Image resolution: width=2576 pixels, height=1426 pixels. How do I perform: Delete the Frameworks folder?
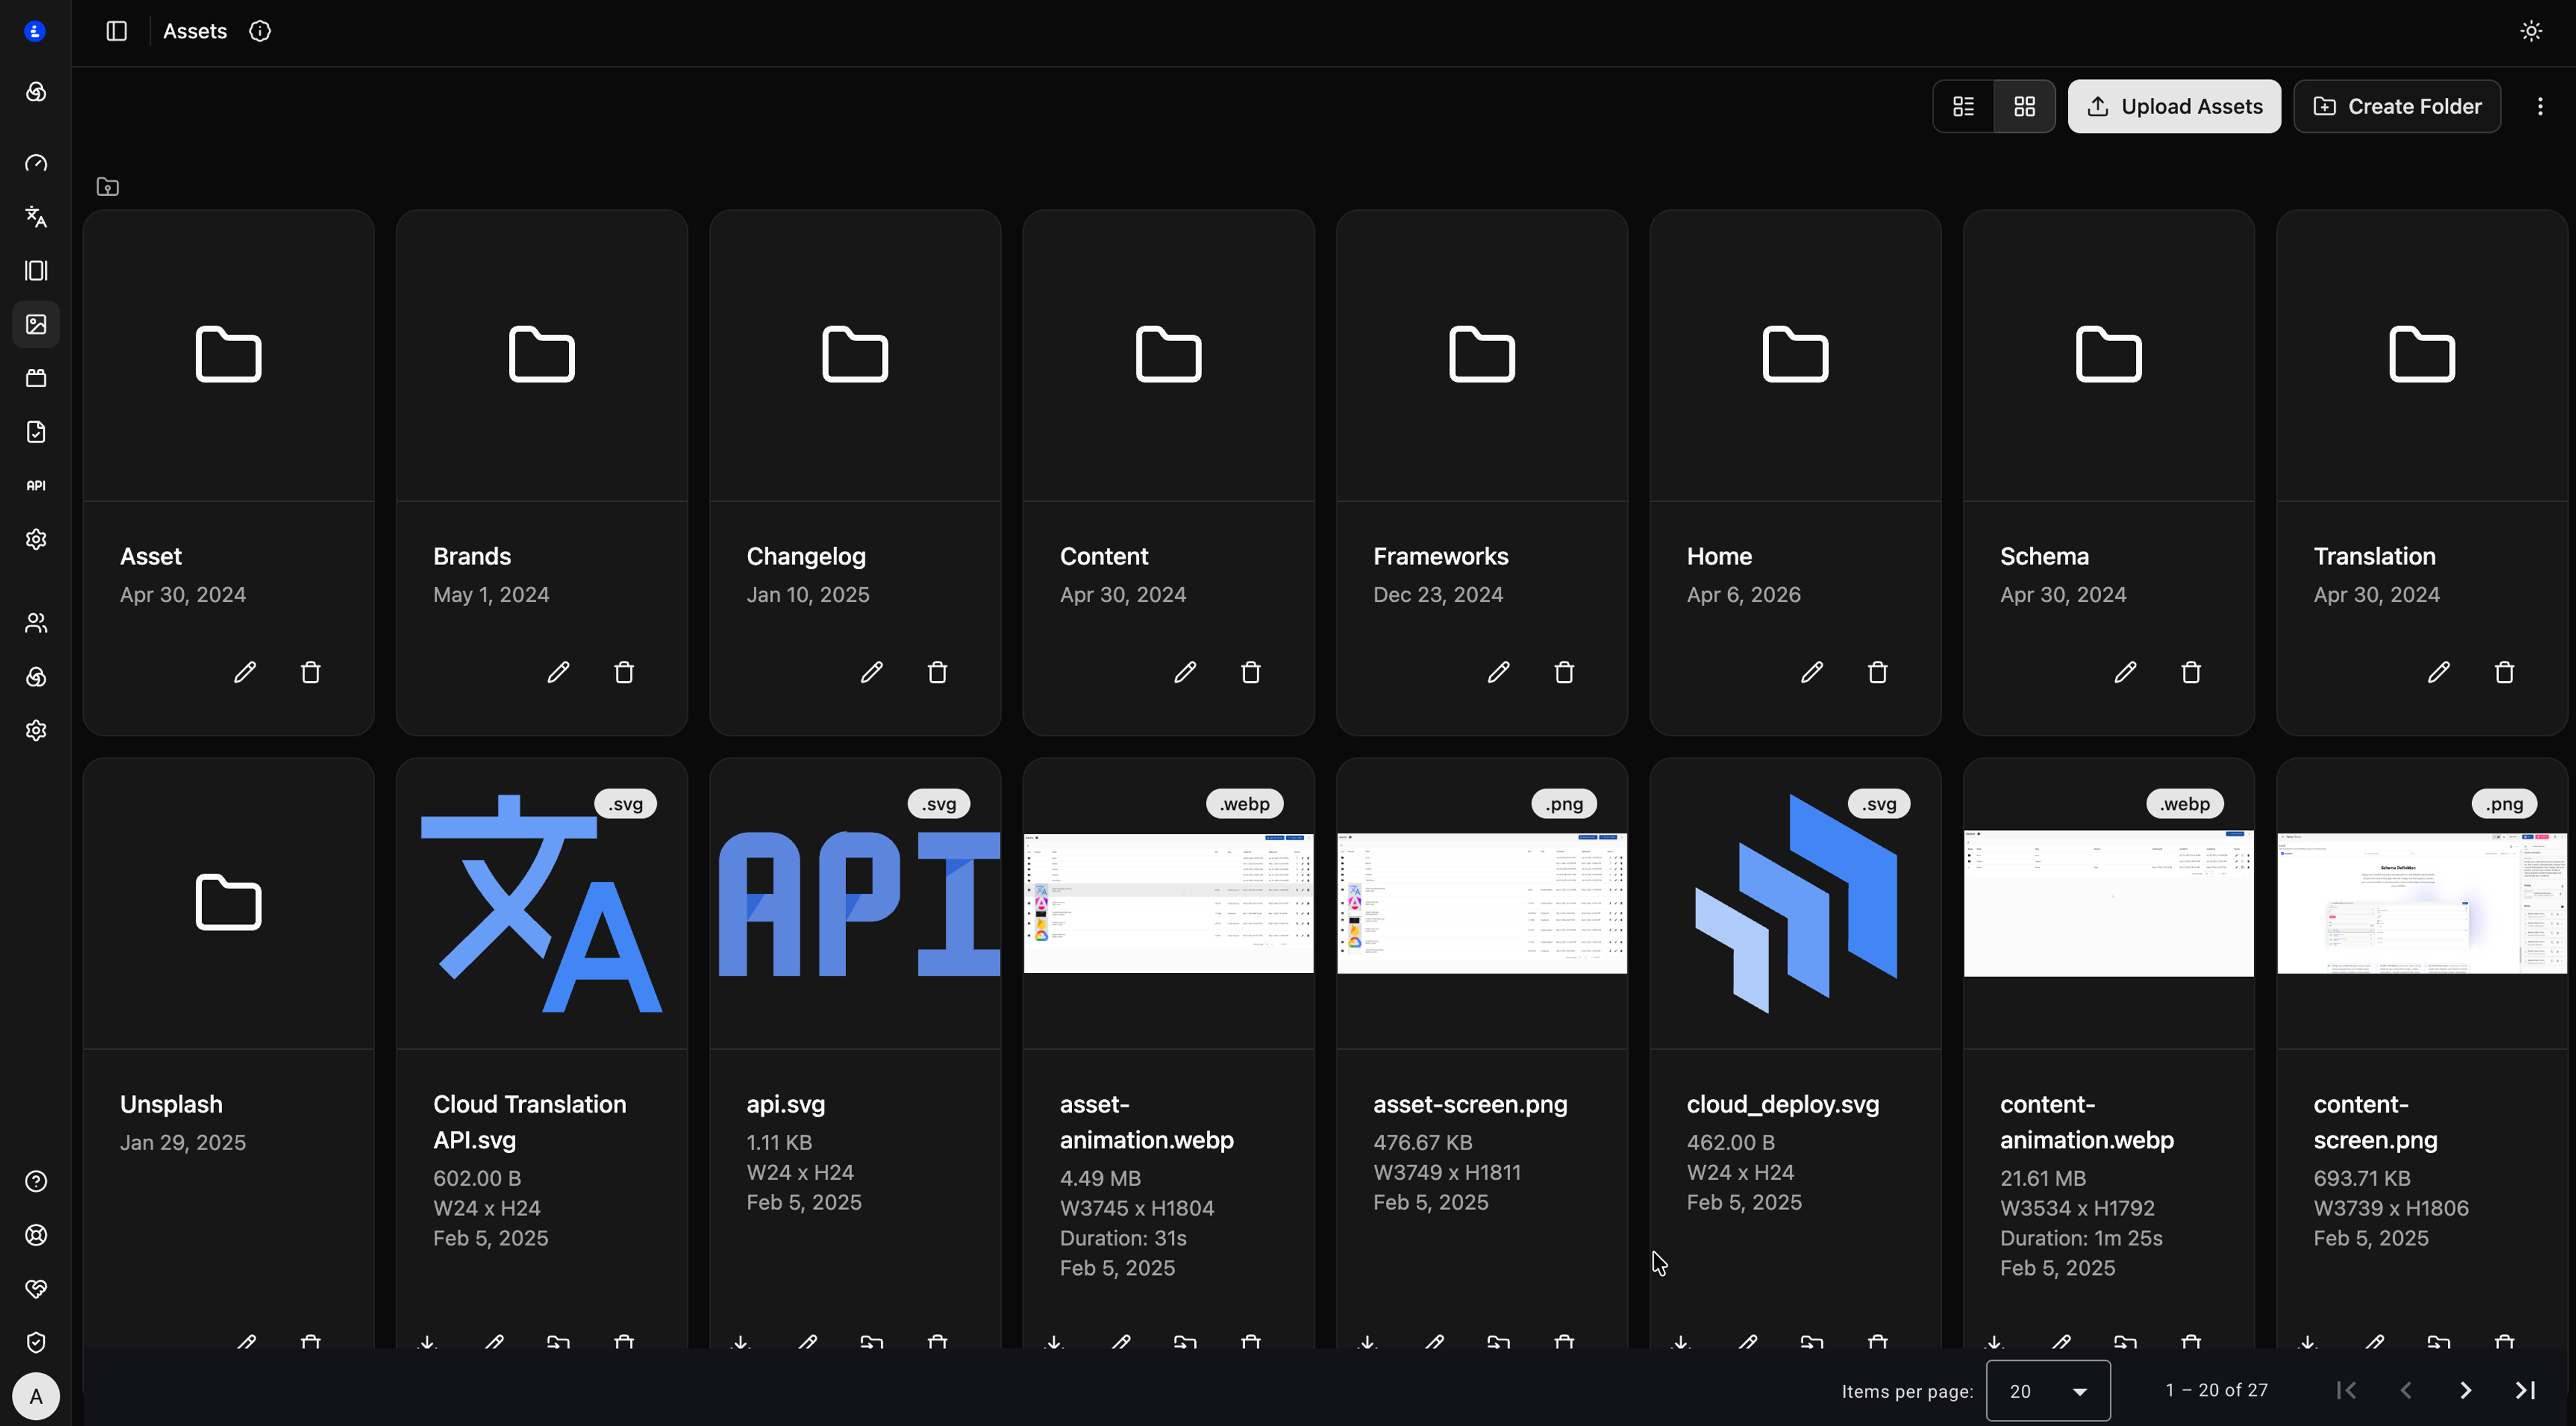pos(1565,672)
